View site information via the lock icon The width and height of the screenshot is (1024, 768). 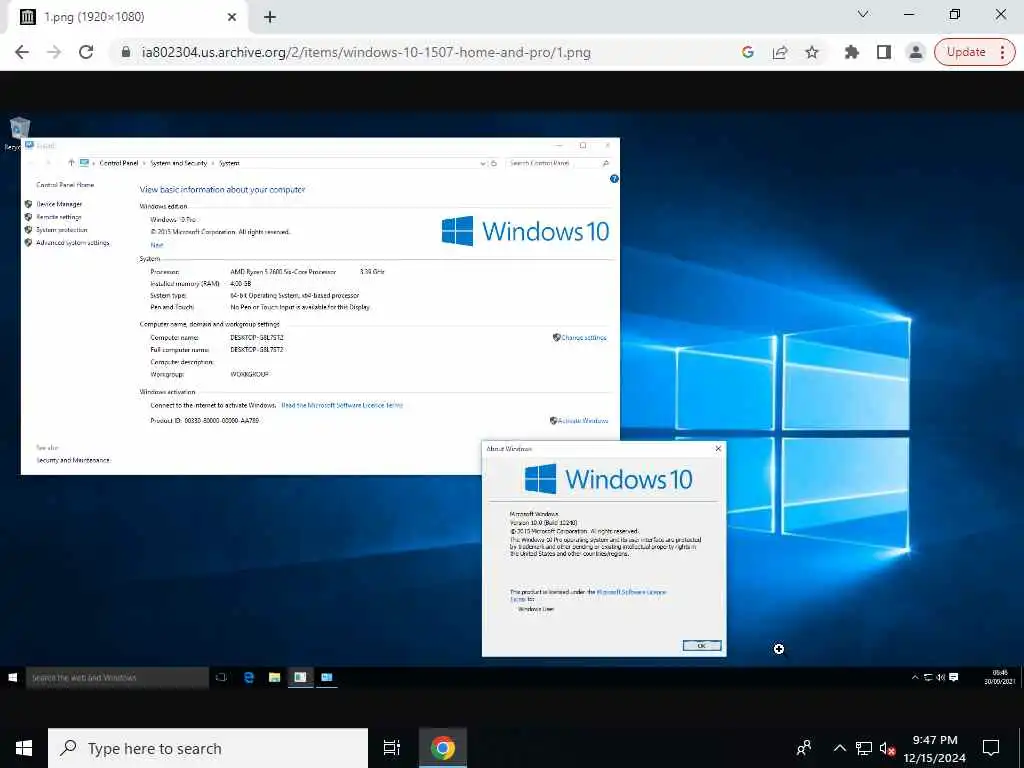126,52
